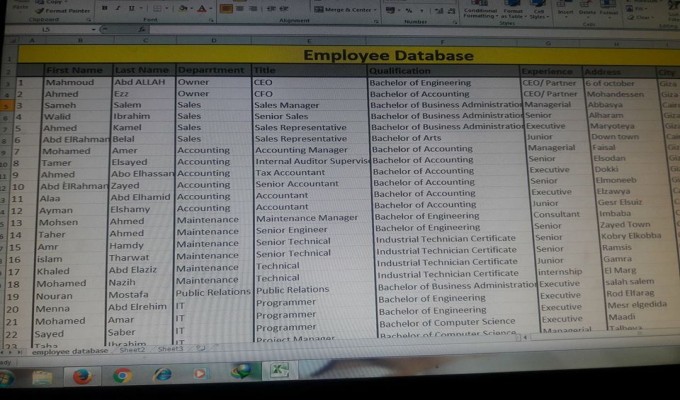Select the Department column header cell
Image resolution: width=680 pixels, height=400 pixels.
click(210, 70)
